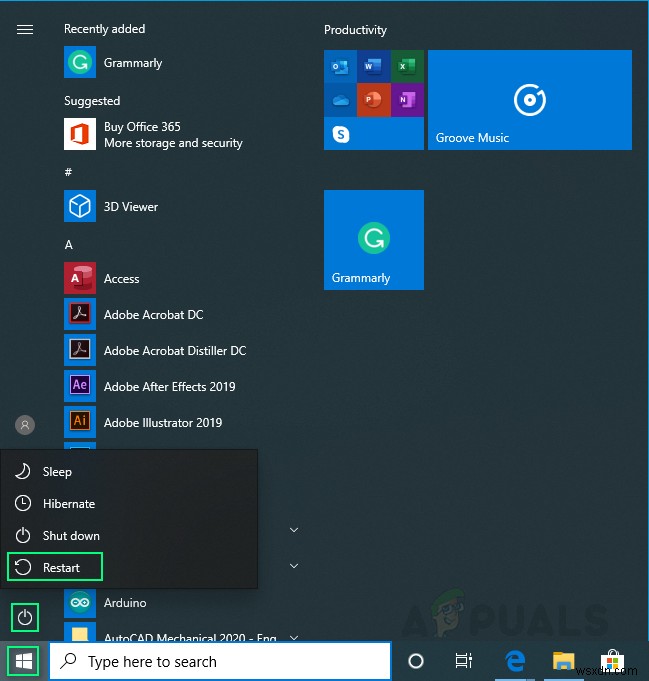Screen dimensions: 649x681
Task: Choose Hibernate in the power menu
Action: (129, 504)
